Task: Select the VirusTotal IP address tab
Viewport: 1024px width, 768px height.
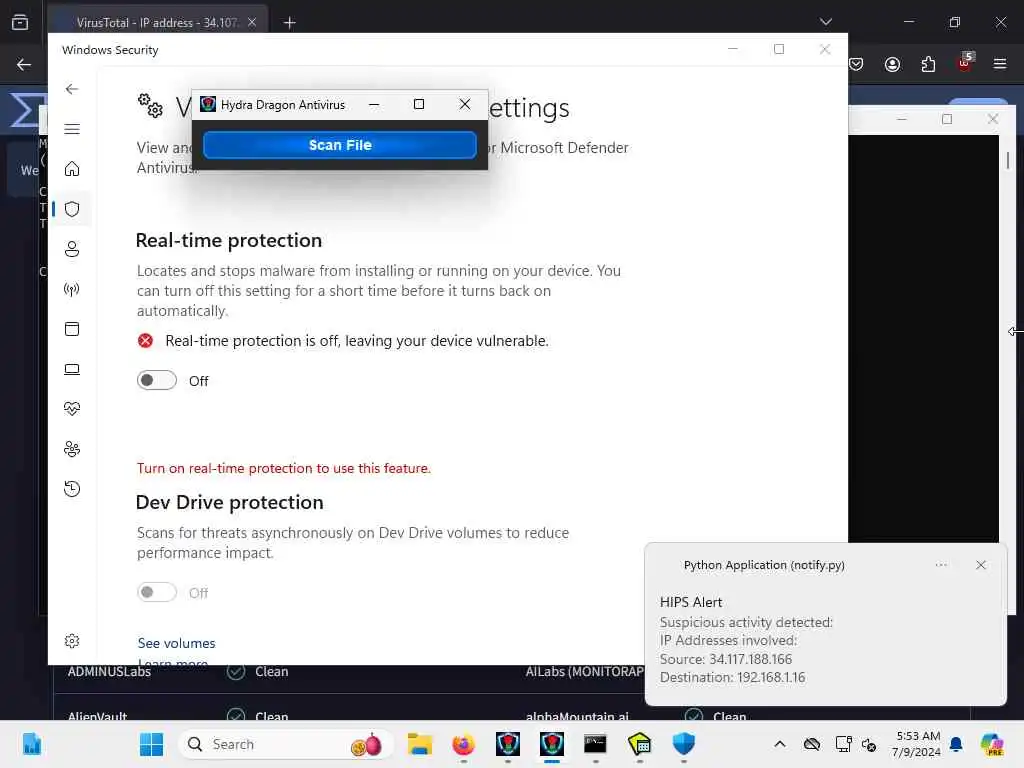Action: (157, 22)
